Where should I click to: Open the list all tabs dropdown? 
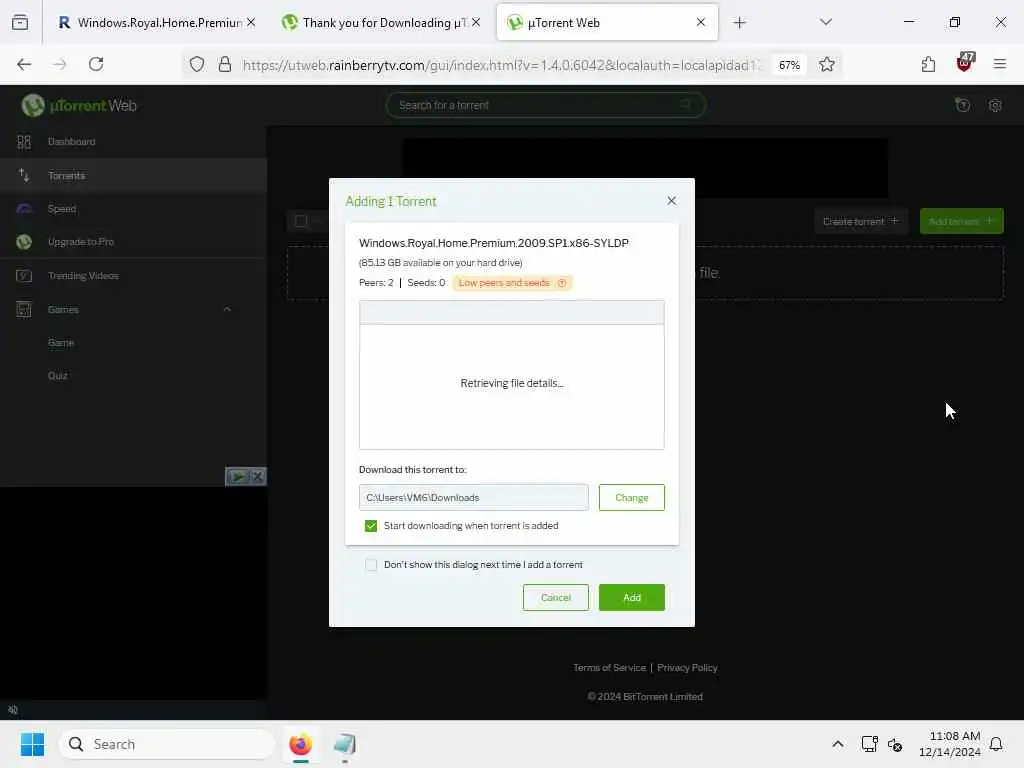tap(825, 22)
